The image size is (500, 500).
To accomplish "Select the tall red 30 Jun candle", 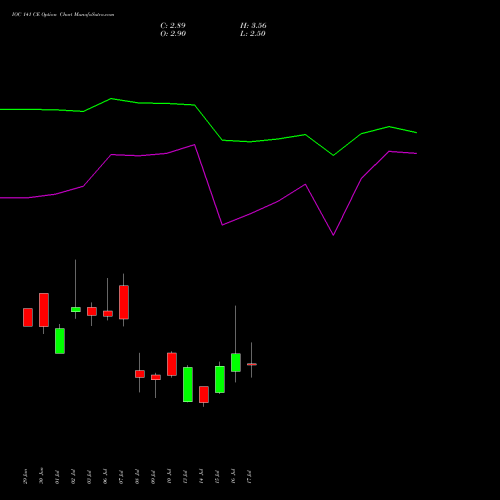I will coord(44,310).
